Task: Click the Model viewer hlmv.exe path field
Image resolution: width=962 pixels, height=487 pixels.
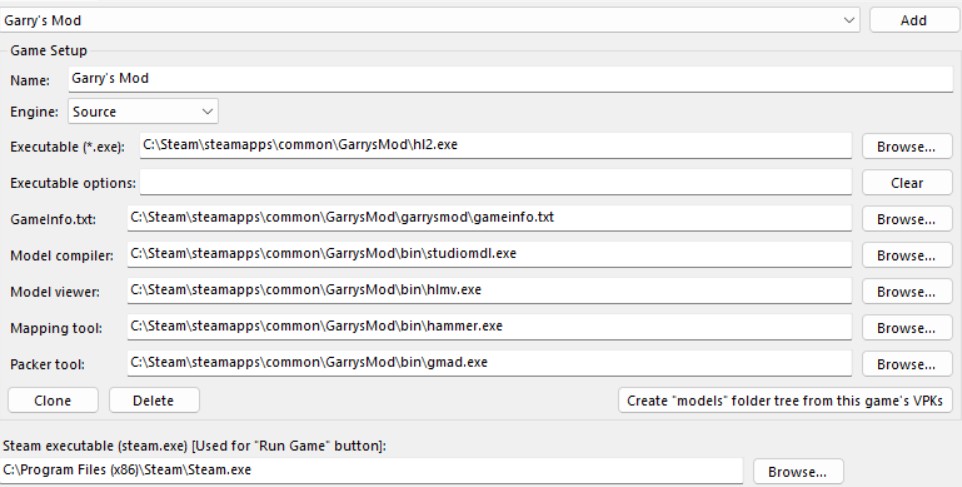Action: (x=490, y=291)
